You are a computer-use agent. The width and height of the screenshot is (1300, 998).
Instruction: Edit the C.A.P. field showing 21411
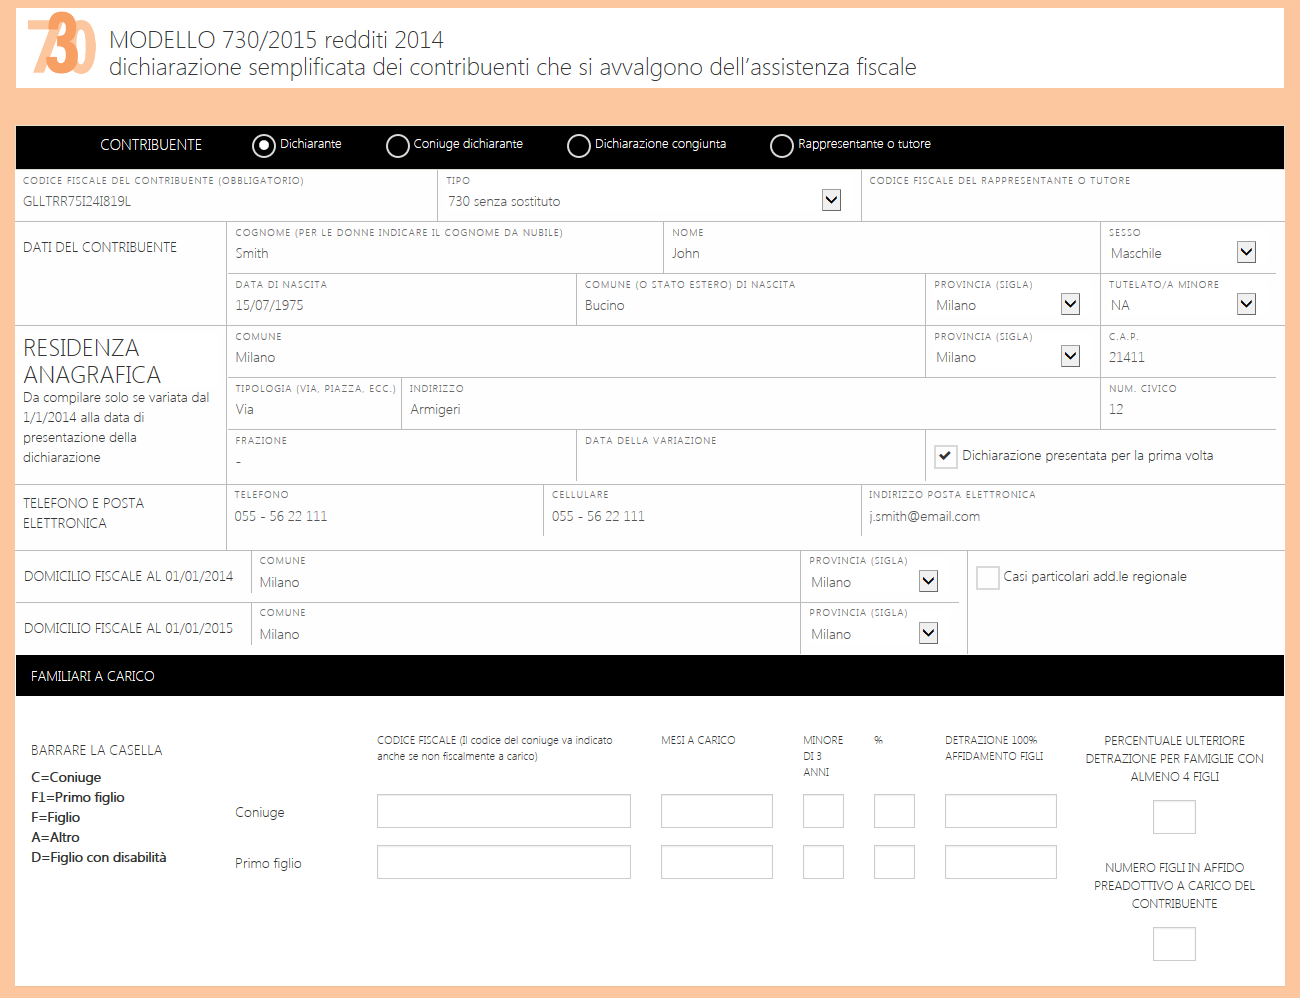[1189, 357]
